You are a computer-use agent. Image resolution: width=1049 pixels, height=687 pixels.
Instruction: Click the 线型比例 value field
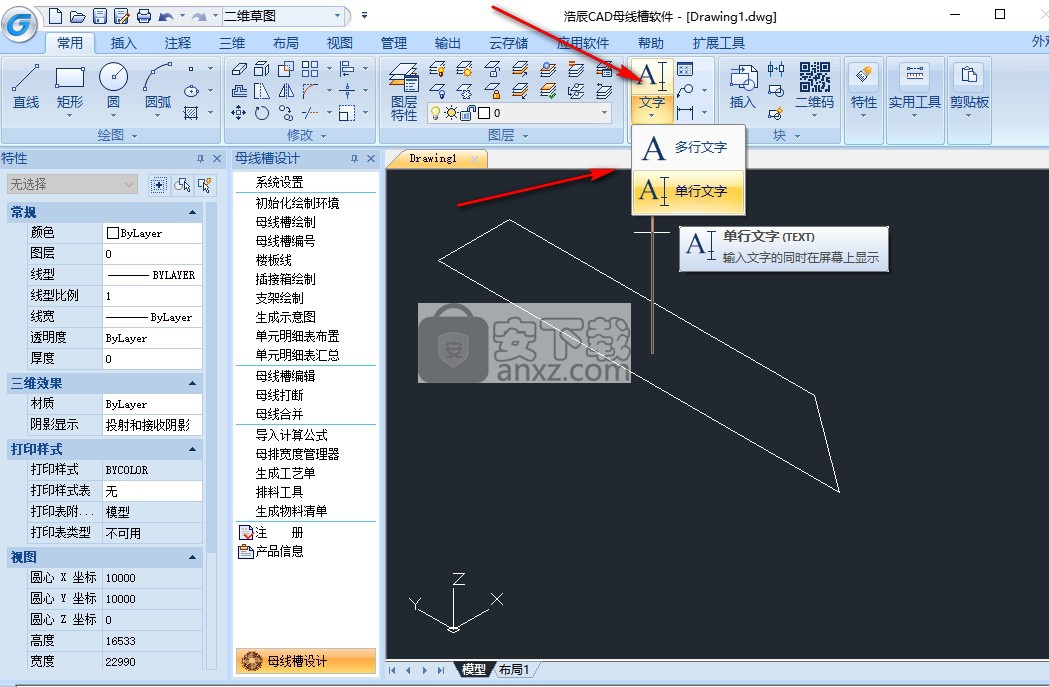point(152,296)
